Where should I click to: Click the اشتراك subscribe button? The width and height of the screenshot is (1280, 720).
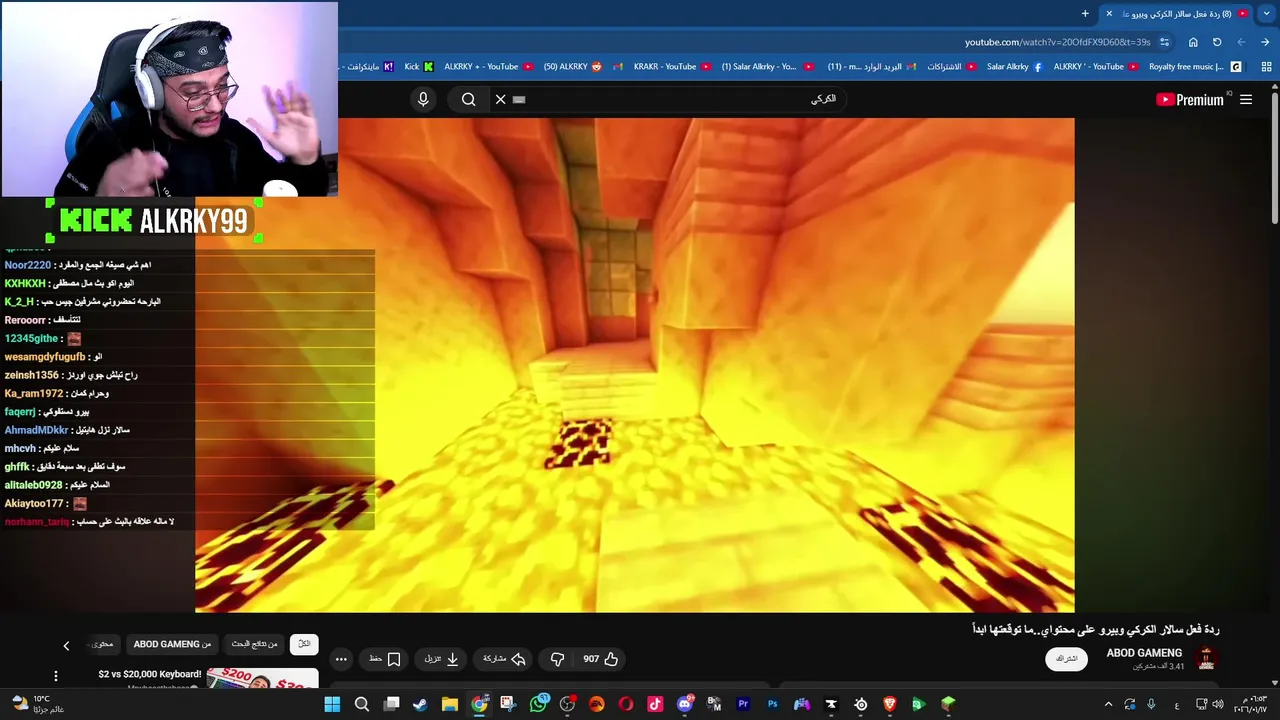point(1066,659)
